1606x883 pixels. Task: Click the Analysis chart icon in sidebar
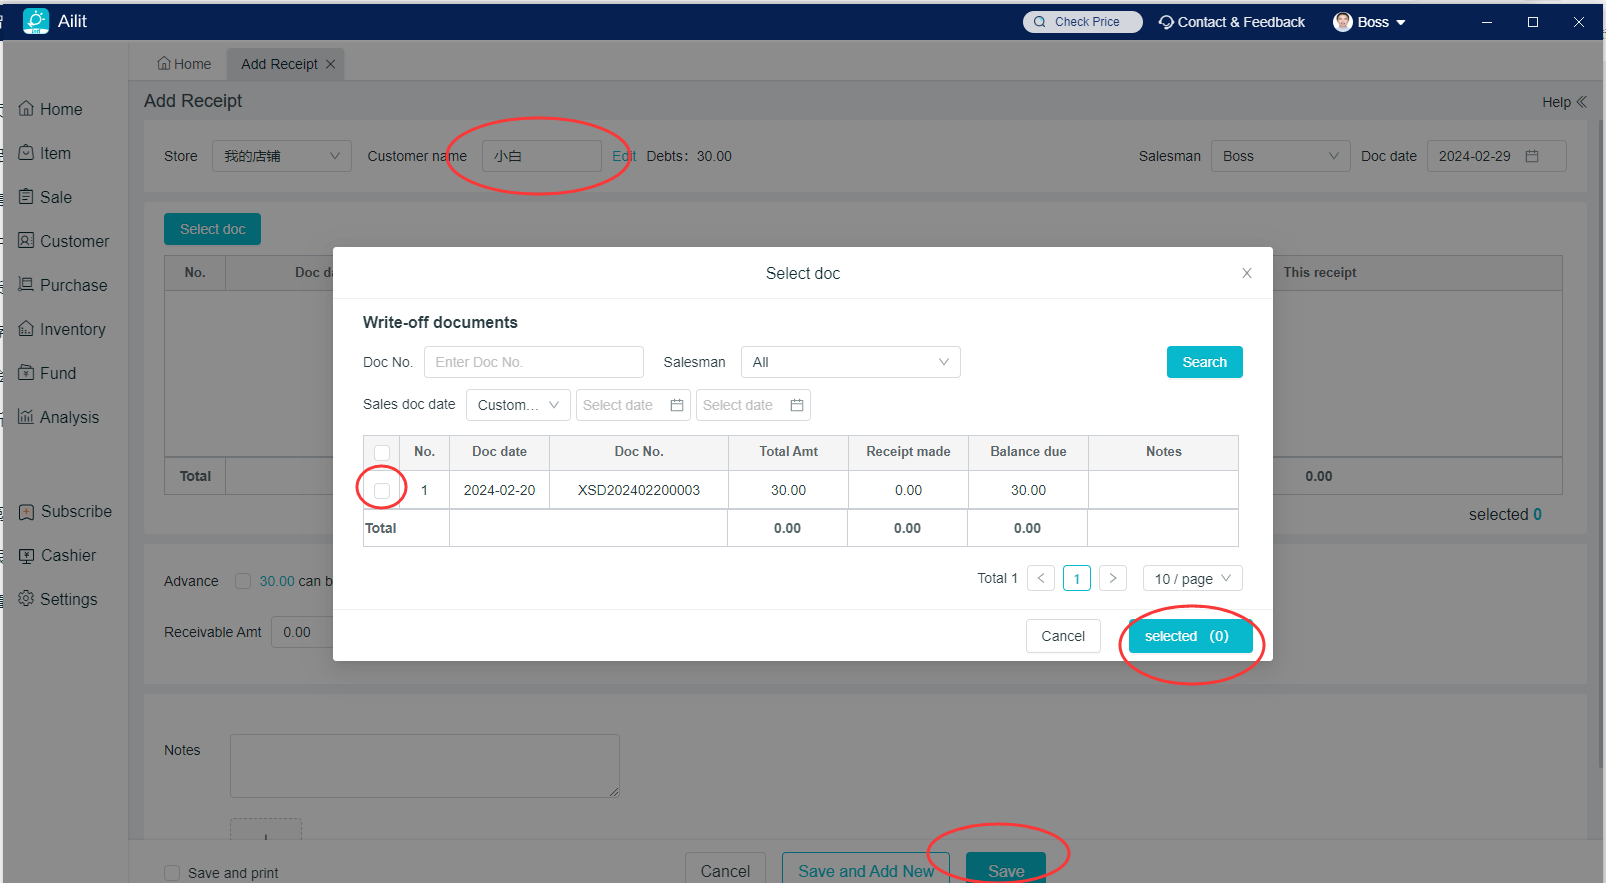(x=26, y=417)
